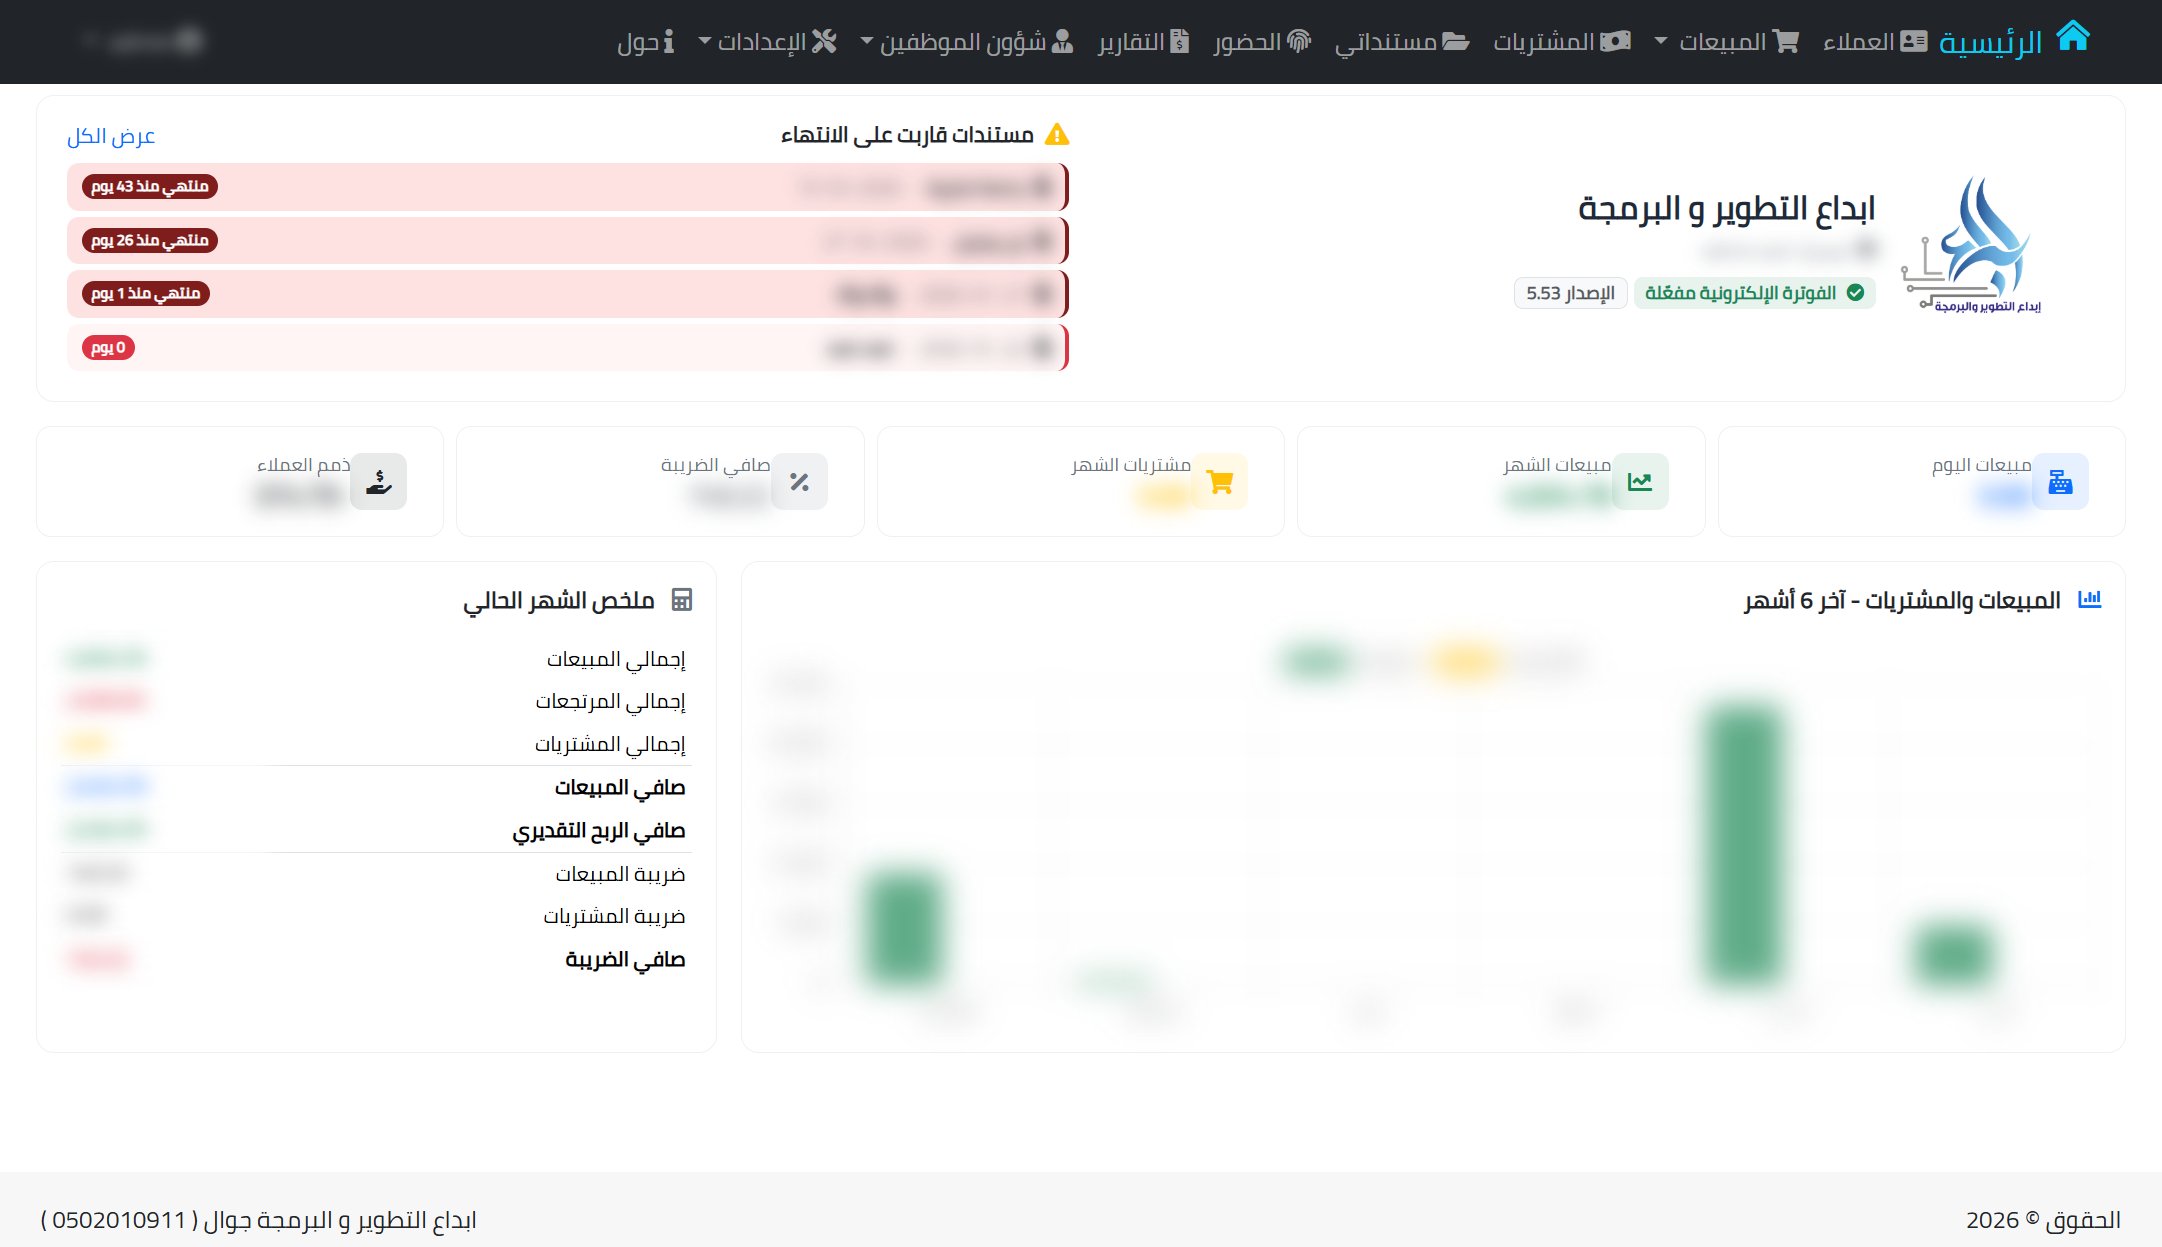
Task: Click the cash register icon on مبيعات اليوم card
Action: (x=2061, y=481)
